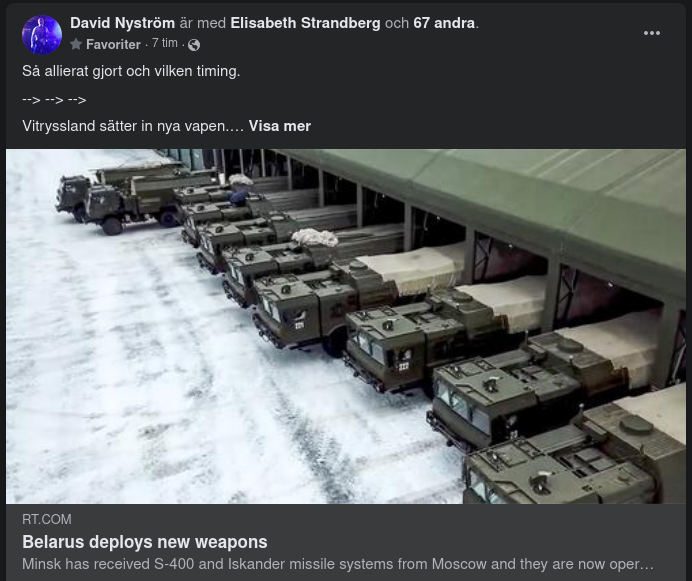Click David Nyström's profile picture
The width and height of the screenshot is (692, 581).
point(42,34)
